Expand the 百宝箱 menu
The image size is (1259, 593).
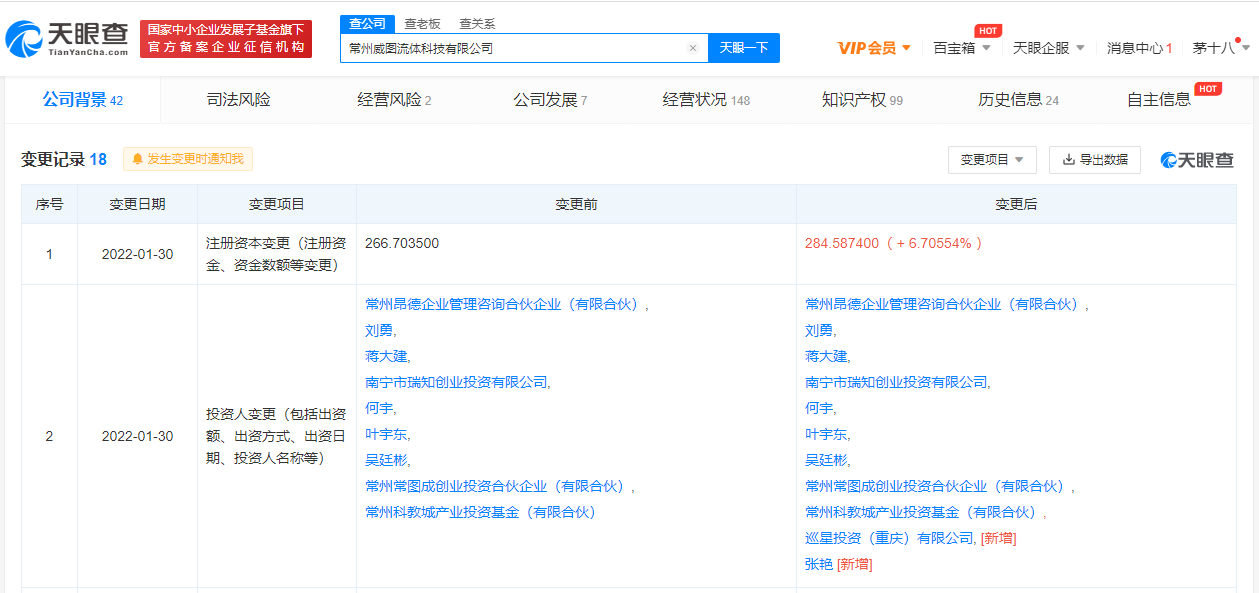(x=961, y=48)
